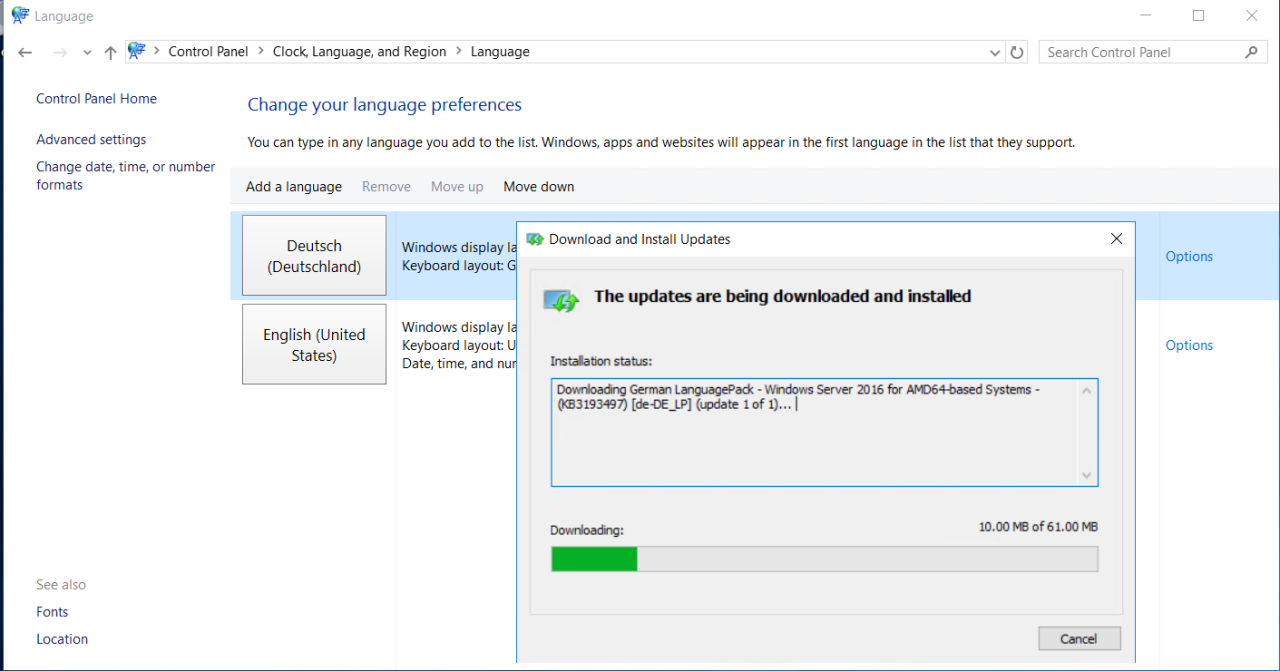Click the green download progress bar
This screenshot has height=671, width=1280.
coord(824,559)
